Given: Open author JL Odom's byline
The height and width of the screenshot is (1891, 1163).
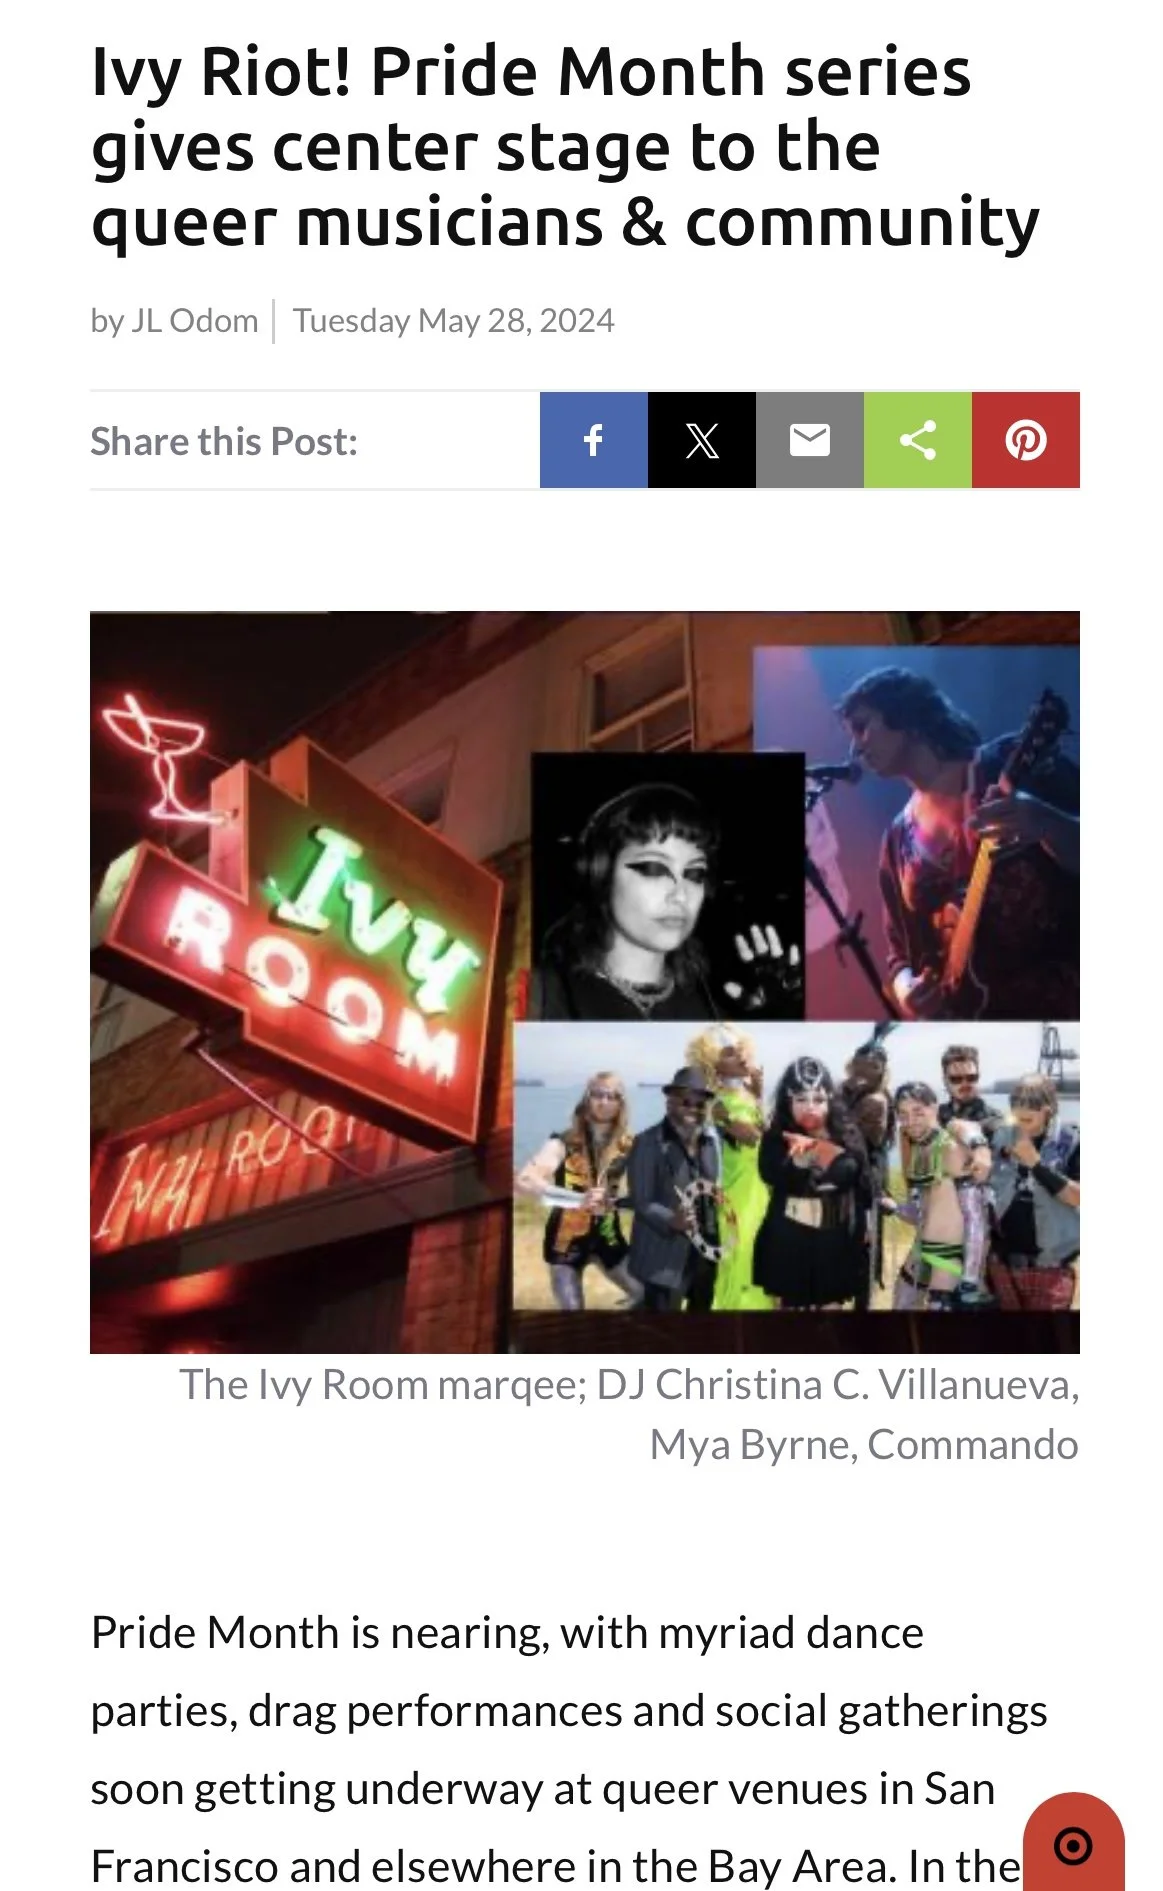Looking at the screenshot, I should pos(175,321).
